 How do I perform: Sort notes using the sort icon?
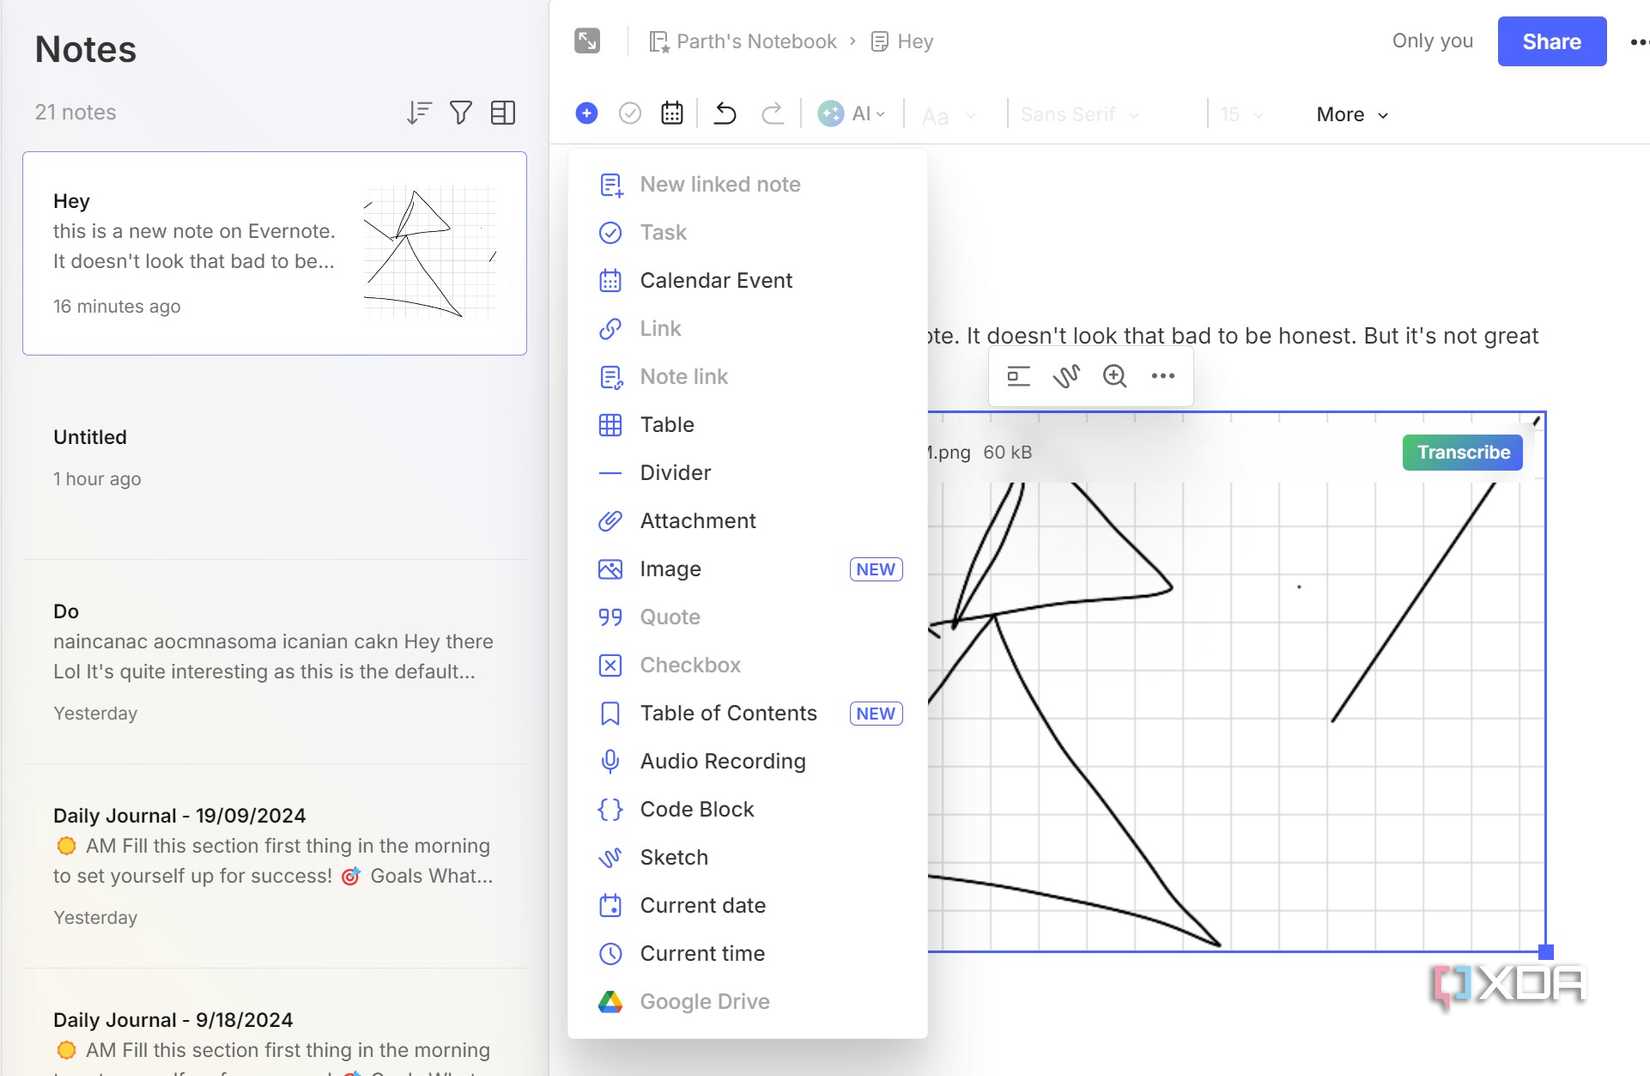click(x=419, y=113)
